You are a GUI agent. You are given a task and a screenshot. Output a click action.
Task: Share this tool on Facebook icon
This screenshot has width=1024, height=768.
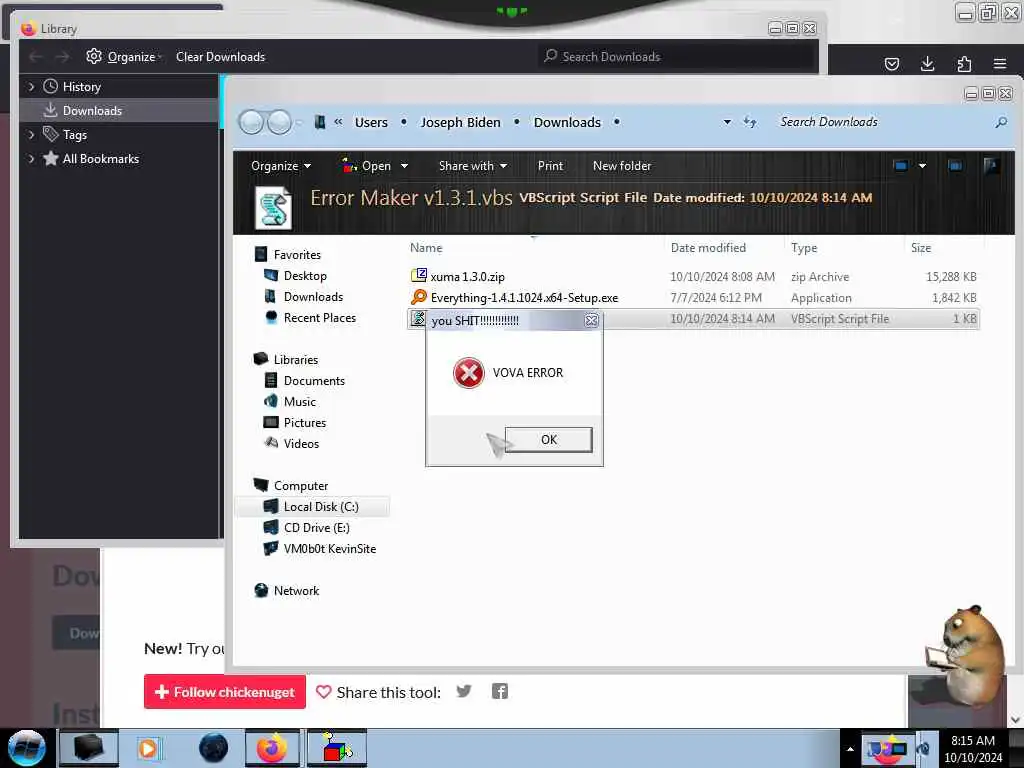pos(500,691)
